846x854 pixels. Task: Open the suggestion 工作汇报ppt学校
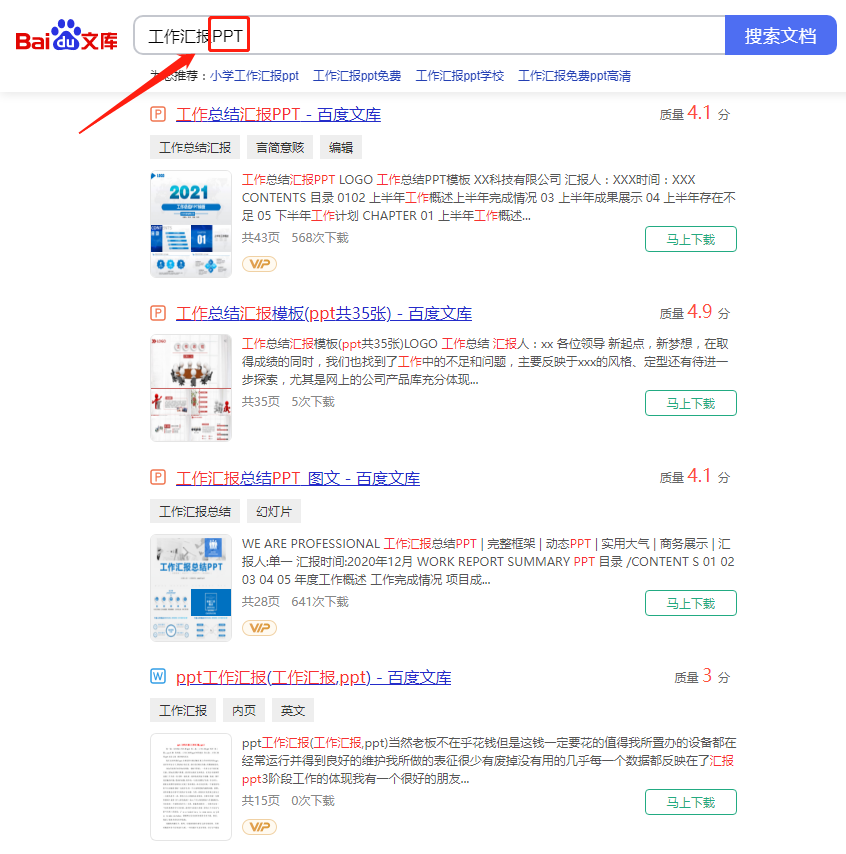pyautogui.click(x=460, y=76)
